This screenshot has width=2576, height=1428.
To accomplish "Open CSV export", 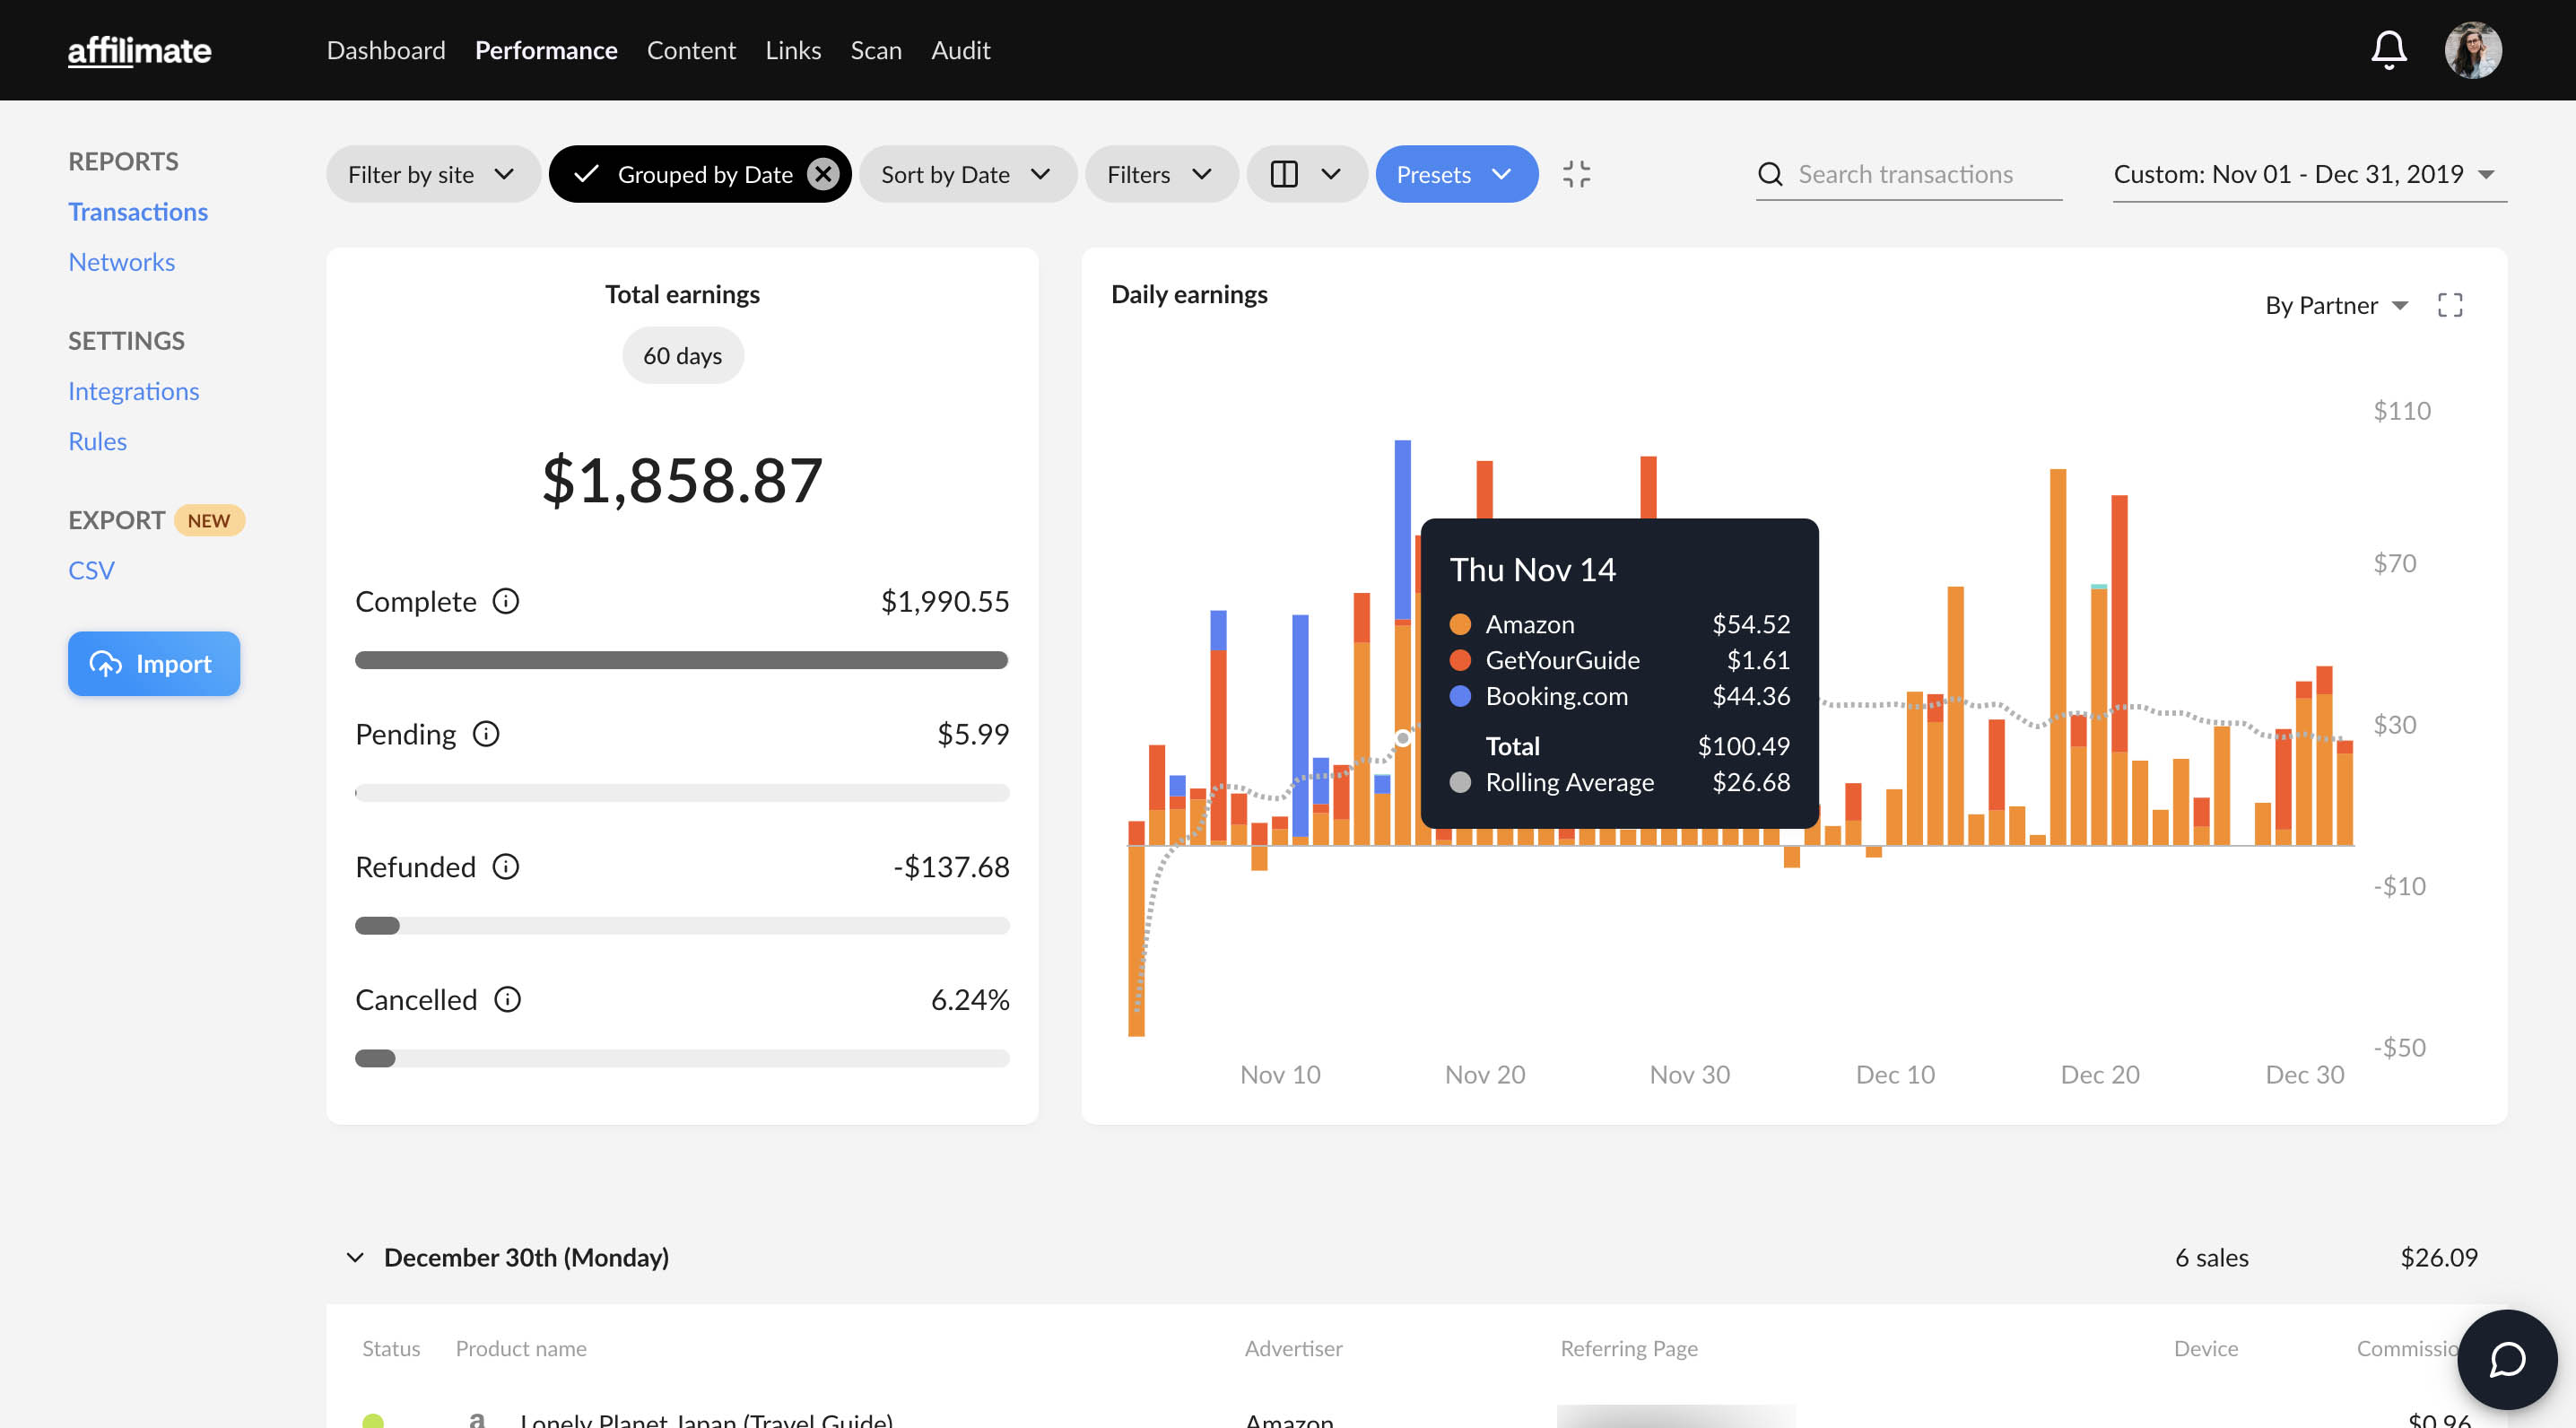I will [x=91, y=570].
